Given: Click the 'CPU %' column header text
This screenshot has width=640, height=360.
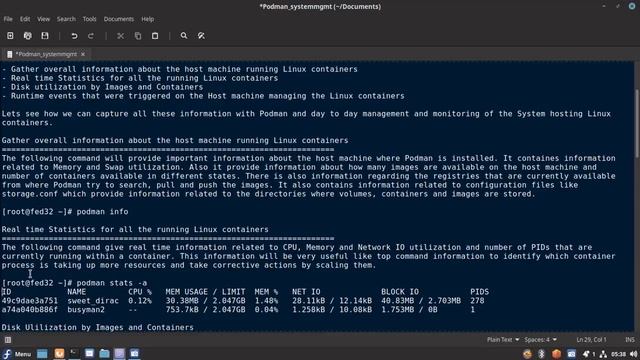Looking at the screenshot, I should [x=140, y=292].
